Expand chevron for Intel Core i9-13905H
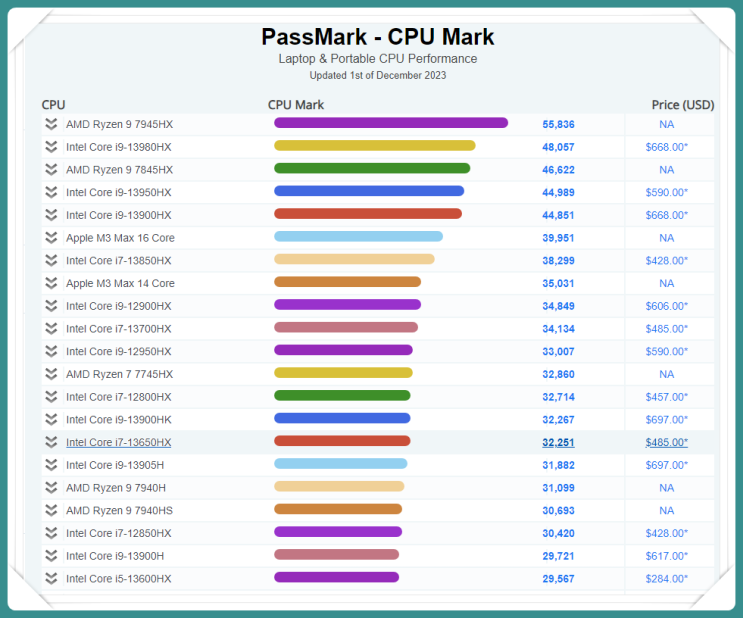743x618 pixels. pos(51,465)
